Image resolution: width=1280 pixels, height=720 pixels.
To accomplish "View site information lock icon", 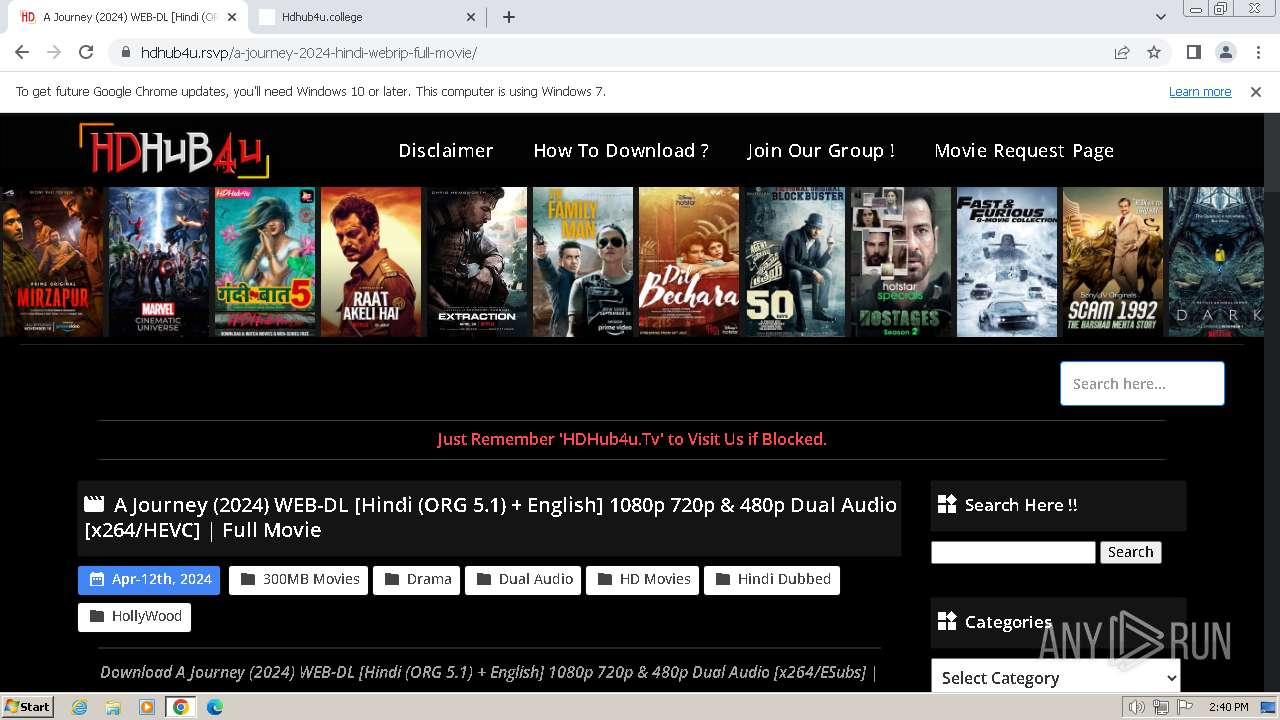I will point(126,52).
